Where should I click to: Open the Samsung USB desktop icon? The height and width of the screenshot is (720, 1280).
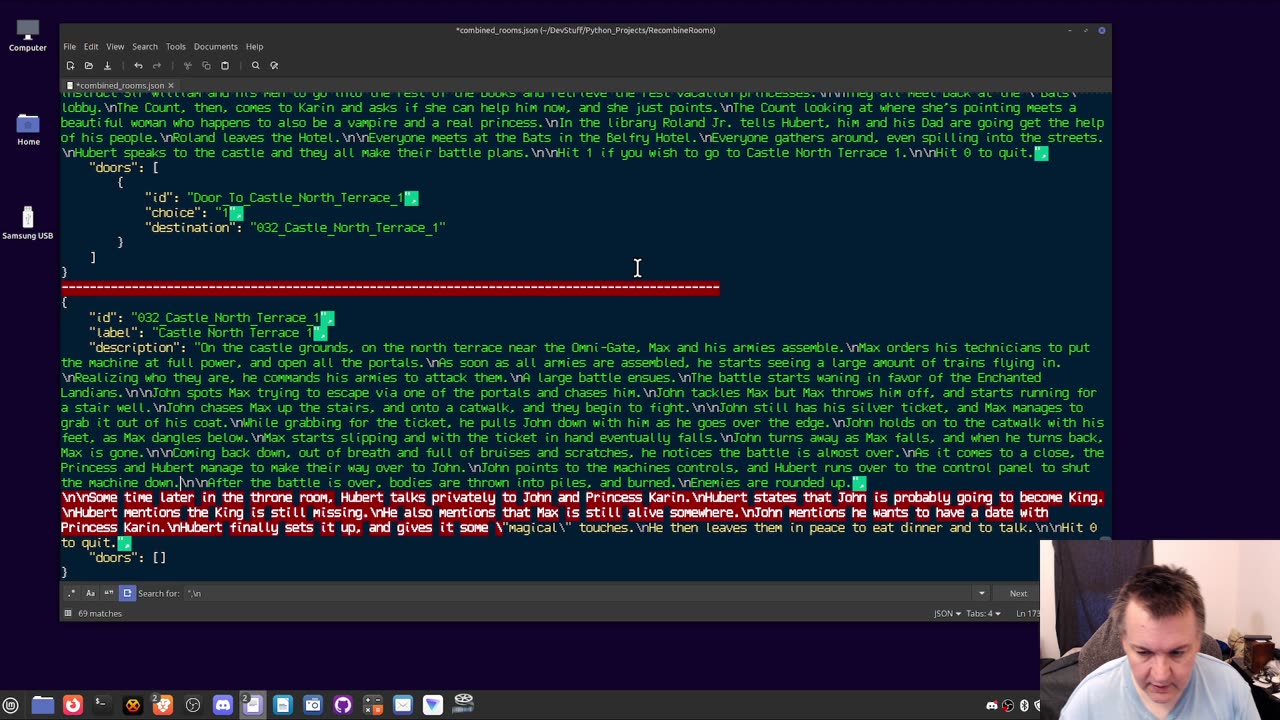[x=28, y=223]
